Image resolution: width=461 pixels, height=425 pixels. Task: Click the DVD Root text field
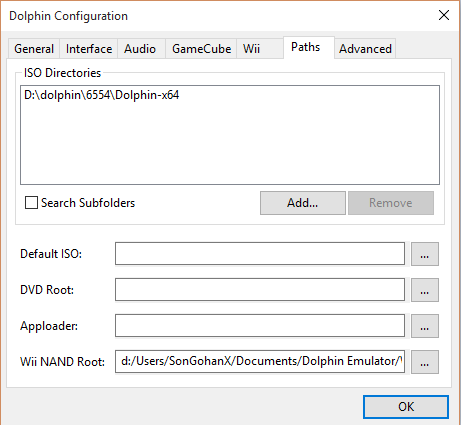[x=260, y=290]
